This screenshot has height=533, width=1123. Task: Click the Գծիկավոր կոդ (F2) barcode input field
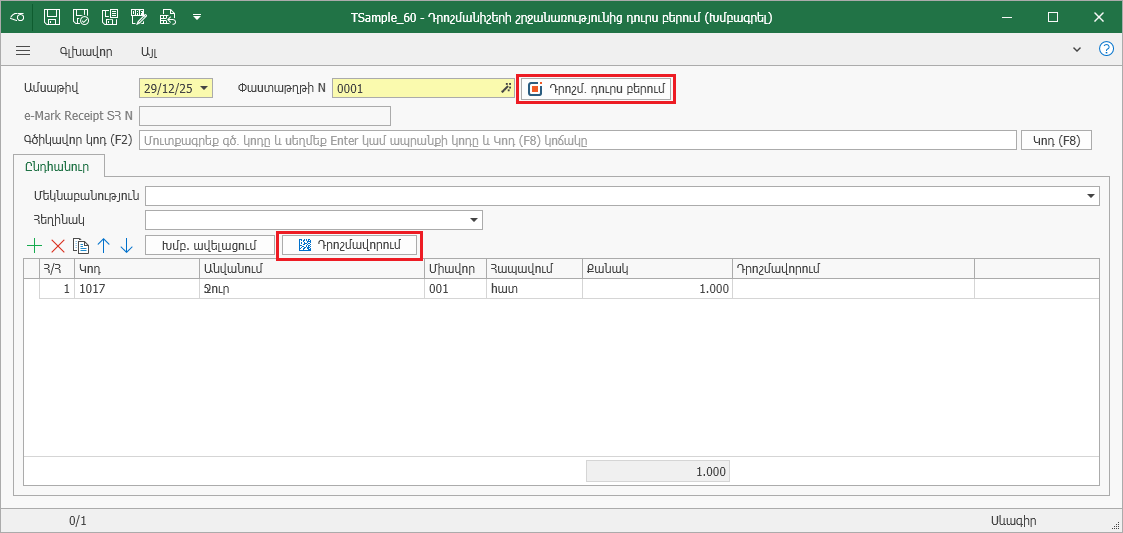[577, 140]
